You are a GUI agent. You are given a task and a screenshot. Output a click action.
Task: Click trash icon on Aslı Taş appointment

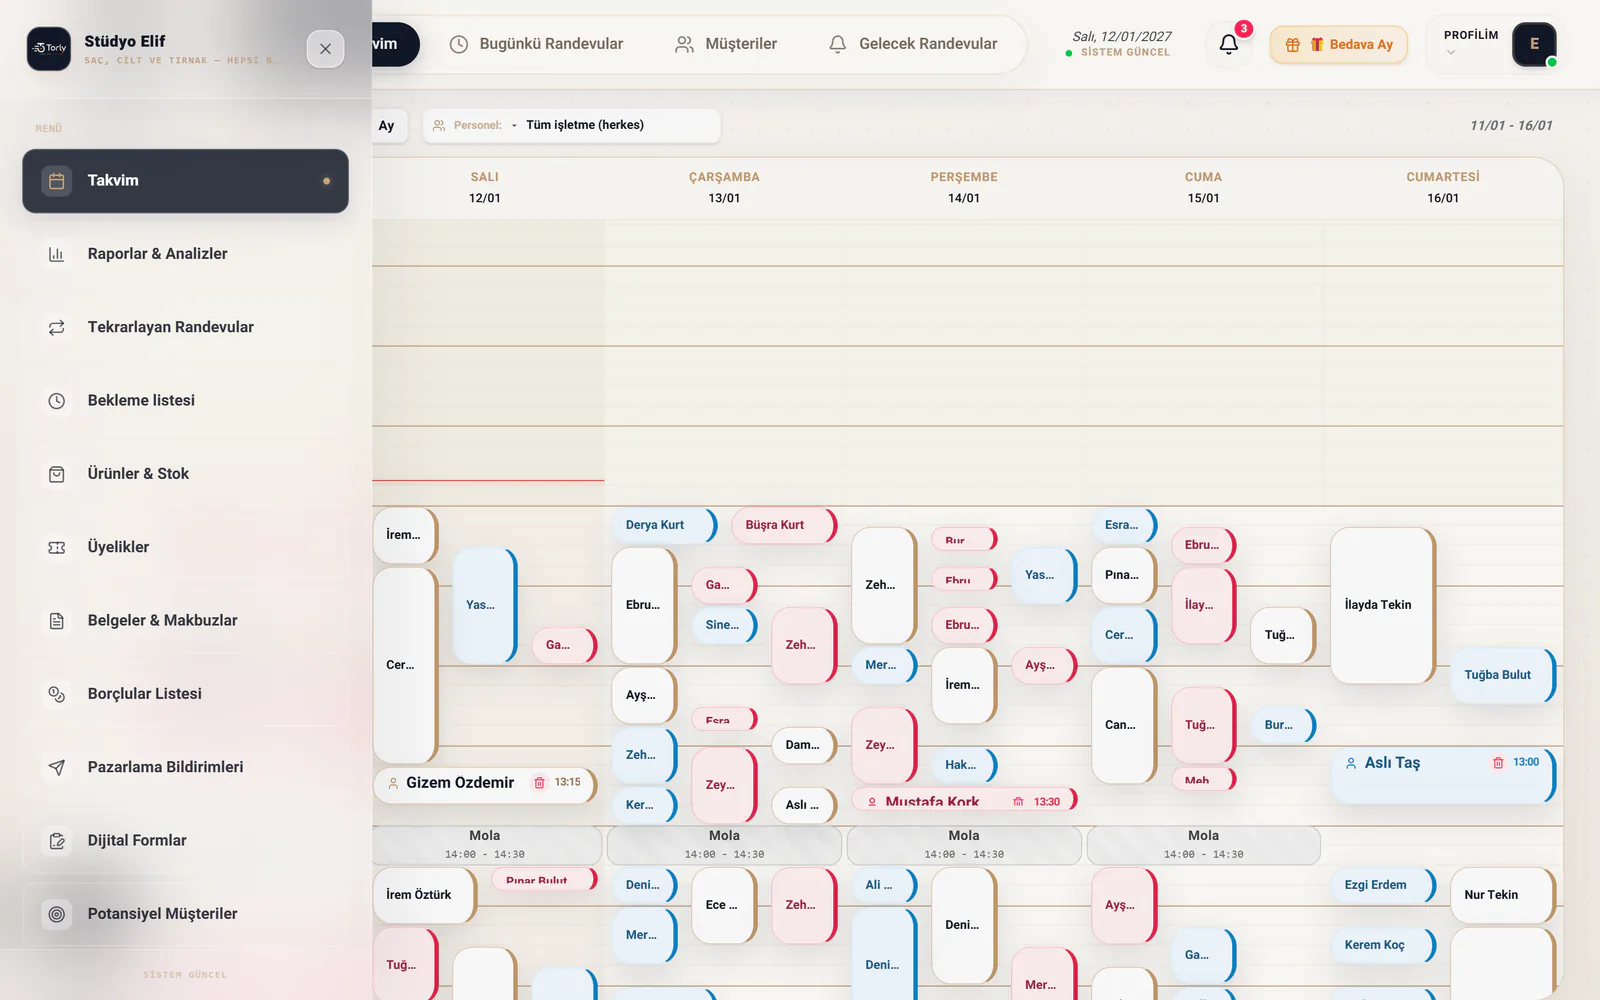pyautogui.click(x=1498, y=763)
